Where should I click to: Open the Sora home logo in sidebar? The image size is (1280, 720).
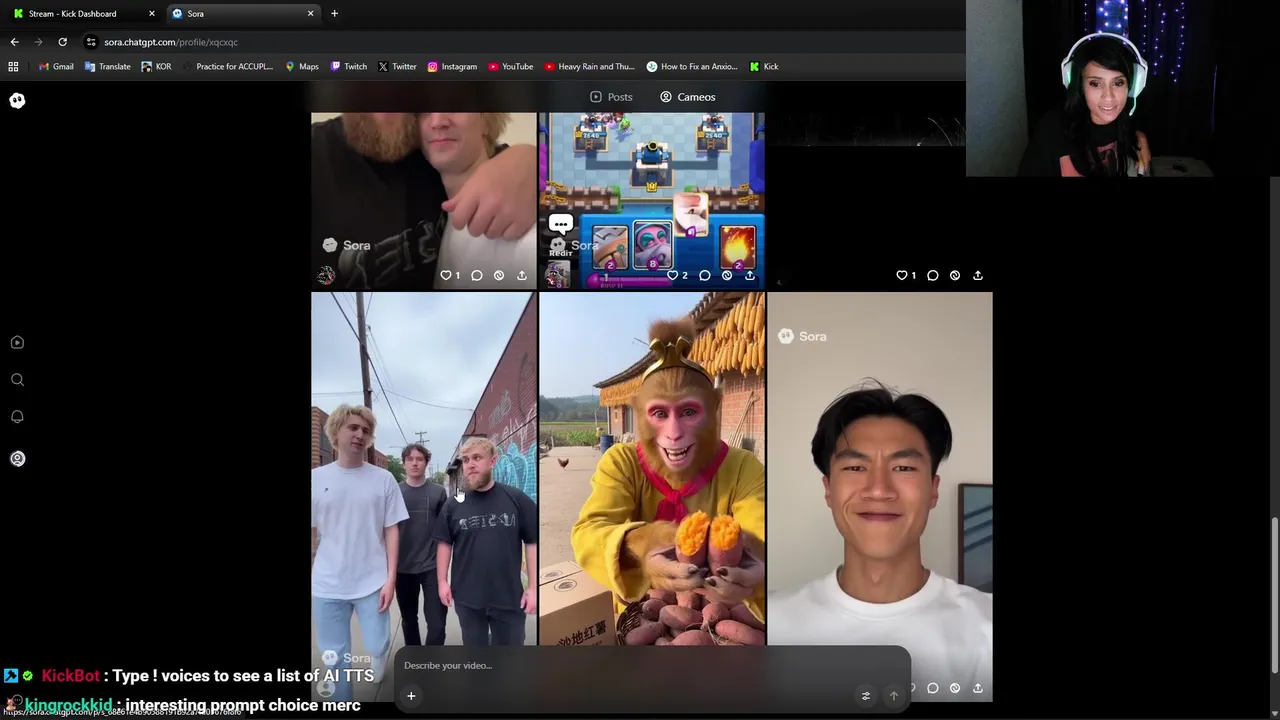[x=17, y=101]
